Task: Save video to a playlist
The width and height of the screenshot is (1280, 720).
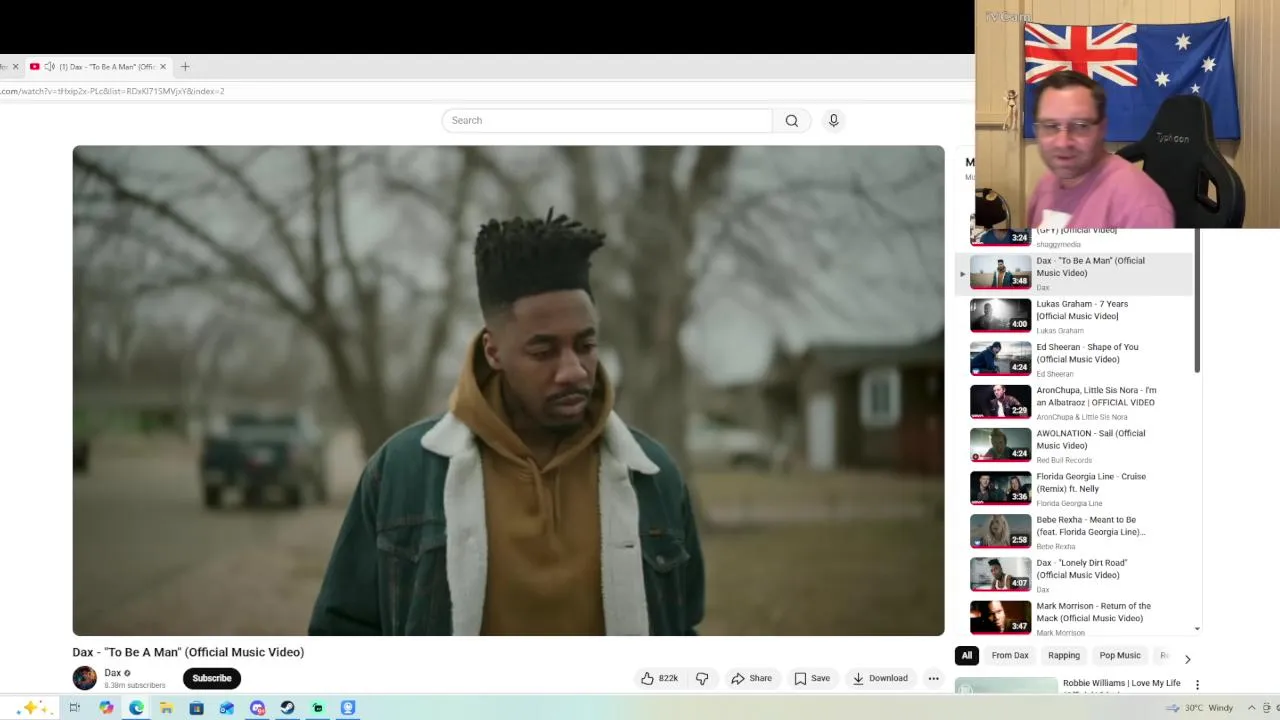Action: tap(812, 678)
